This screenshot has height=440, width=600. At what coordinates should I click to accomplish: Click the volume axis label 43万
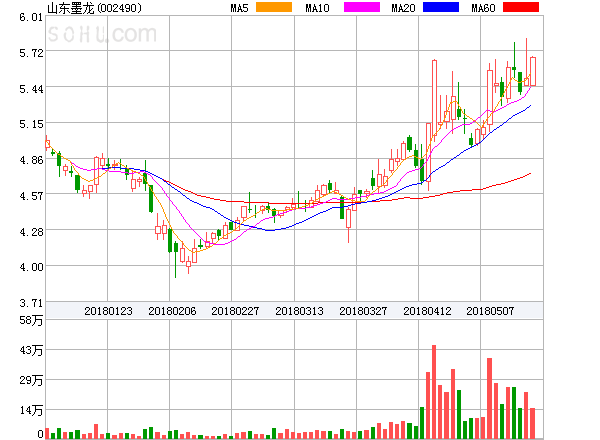point(31,350)
